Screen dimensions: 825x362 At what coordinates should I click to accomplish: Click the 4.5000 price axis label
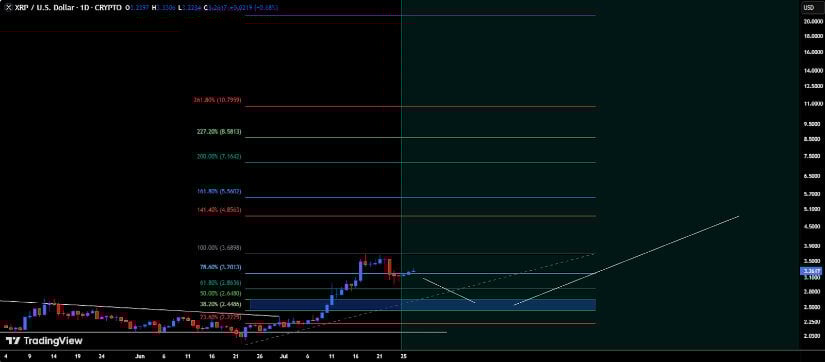click(x=812, y=226)
